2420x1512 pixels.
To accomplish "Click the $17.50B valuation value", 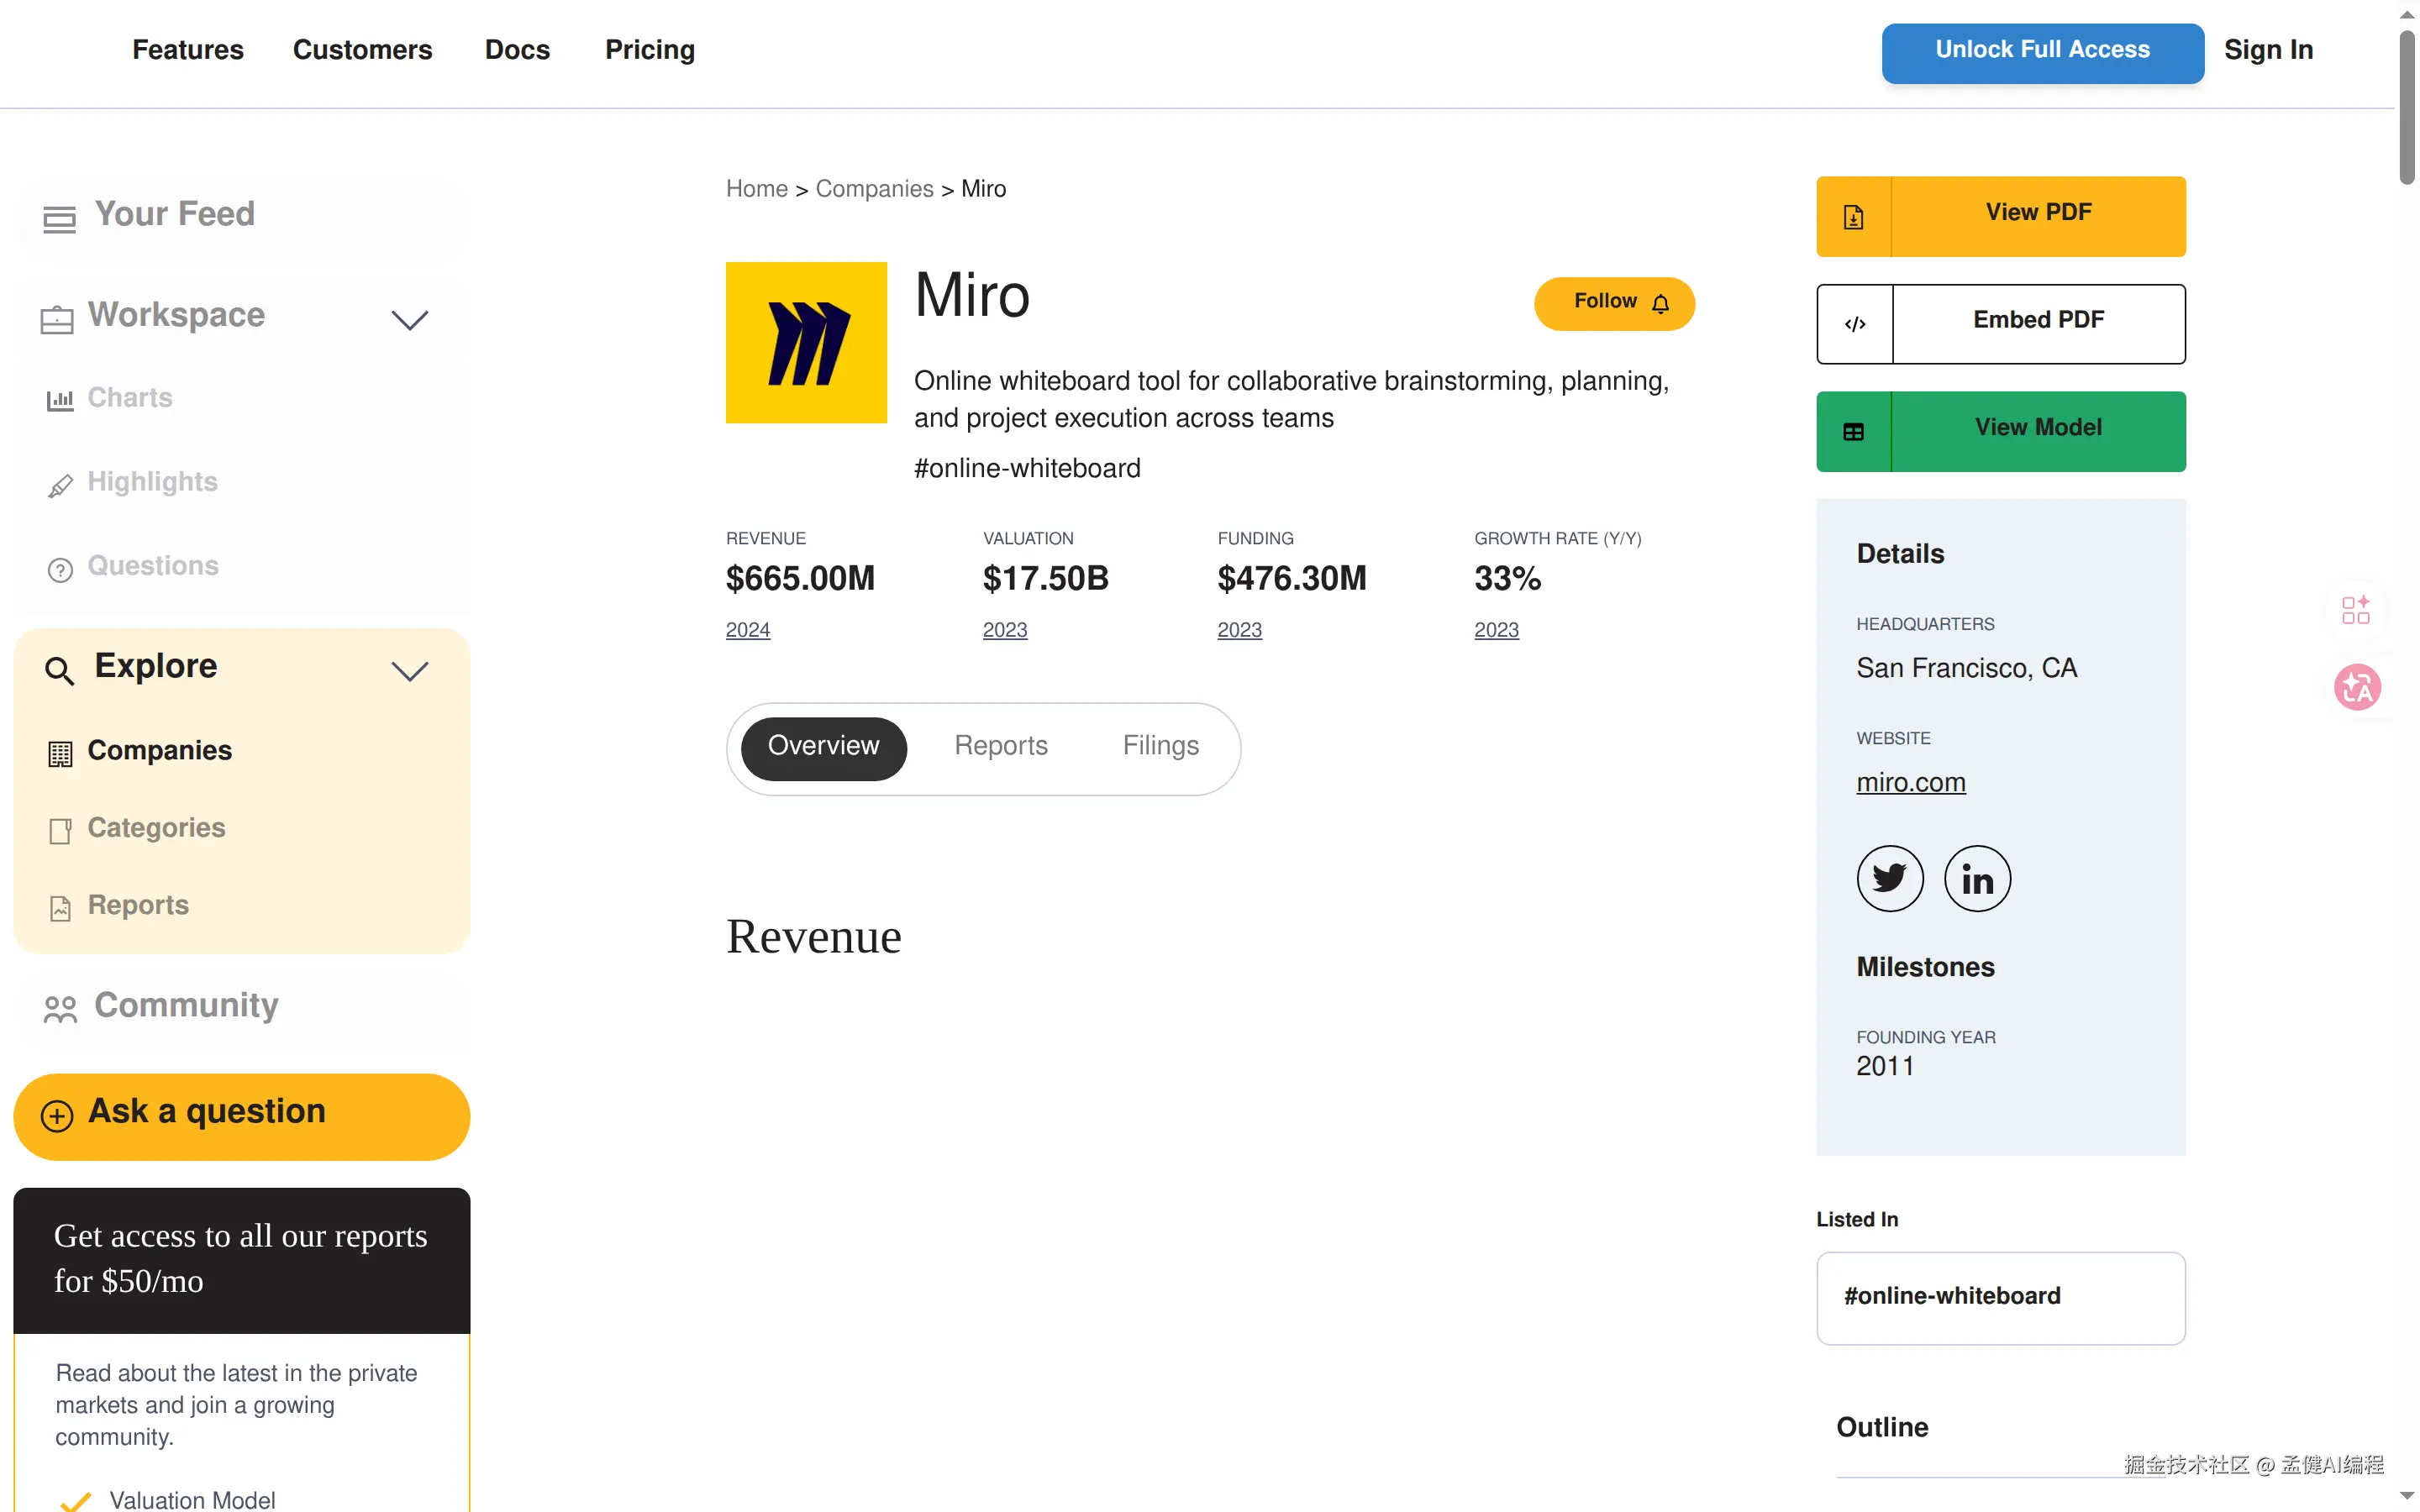I will pos(1046,579).
